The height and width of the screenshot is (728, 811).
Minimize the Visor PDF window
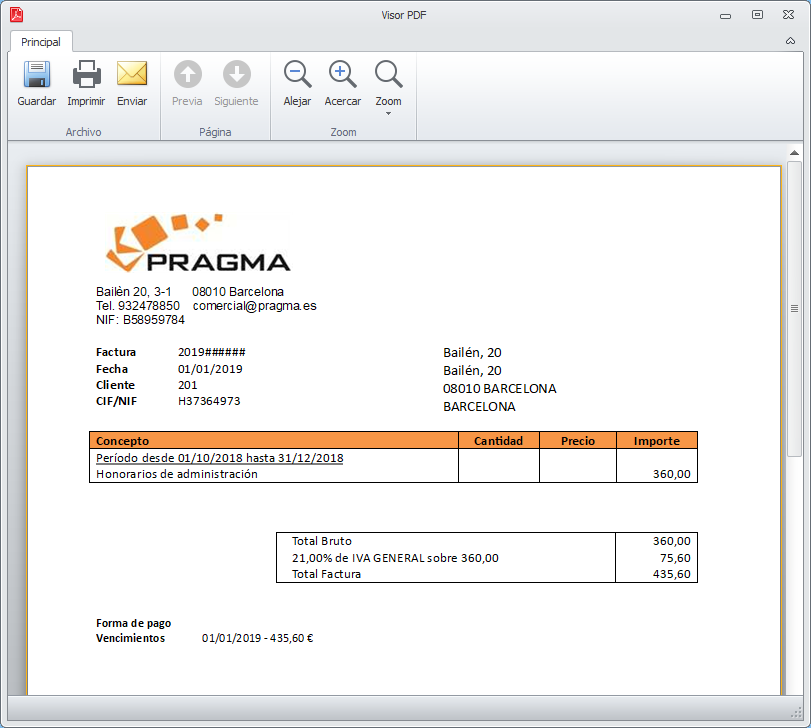click(726, 16)
